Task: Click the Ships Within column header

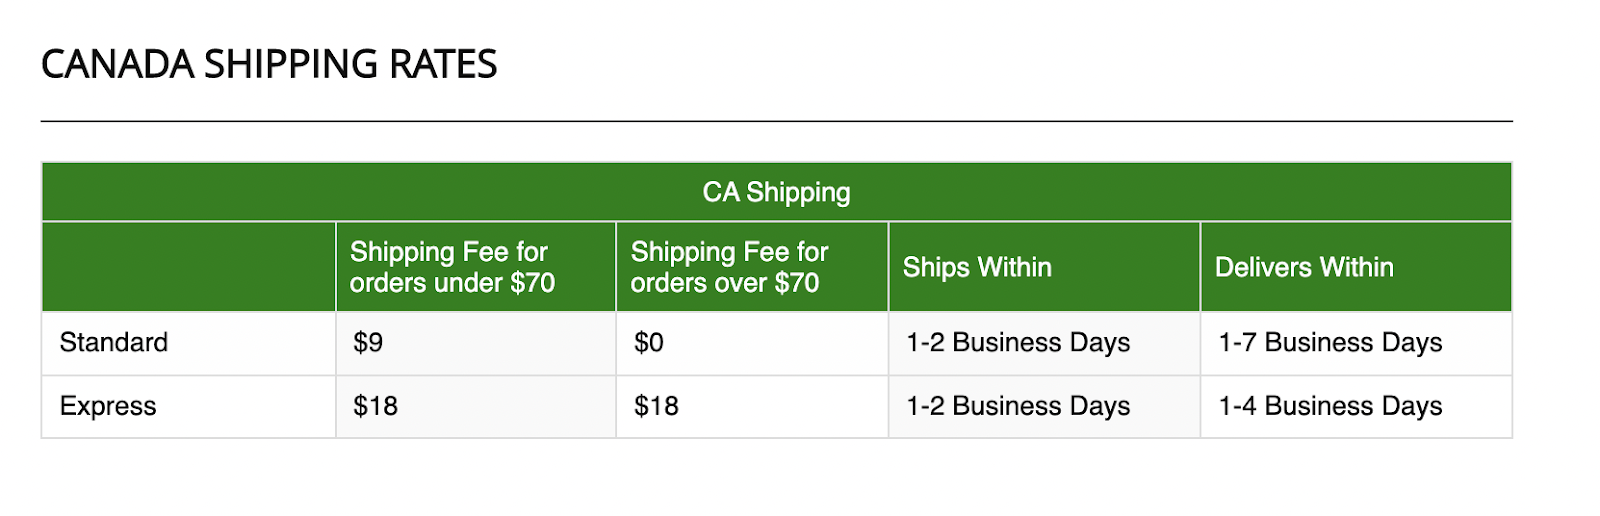Action: (977, 267)
